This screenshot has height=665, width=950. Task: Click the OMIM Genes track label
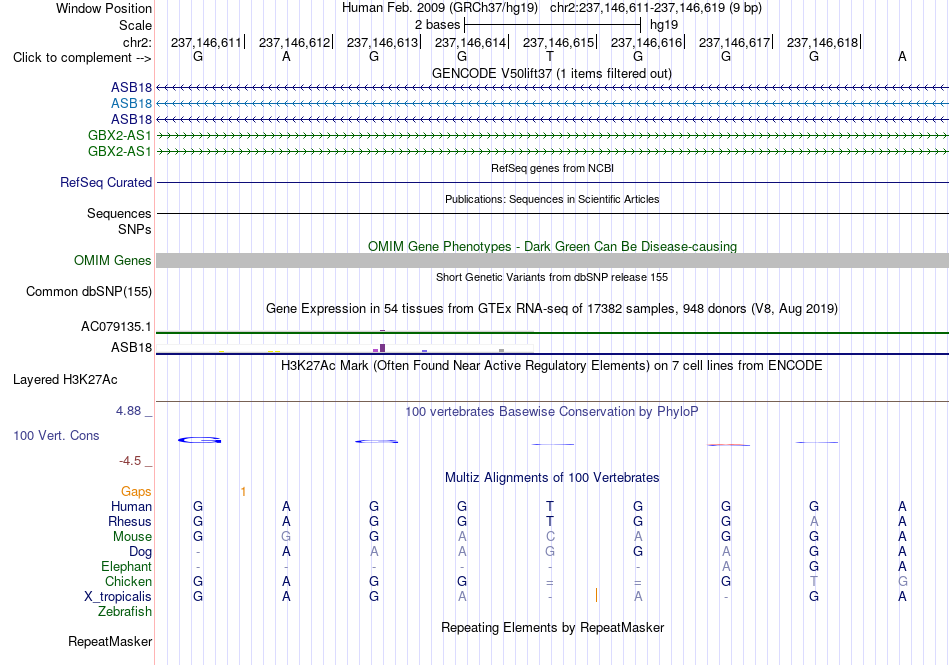(113, 260)
